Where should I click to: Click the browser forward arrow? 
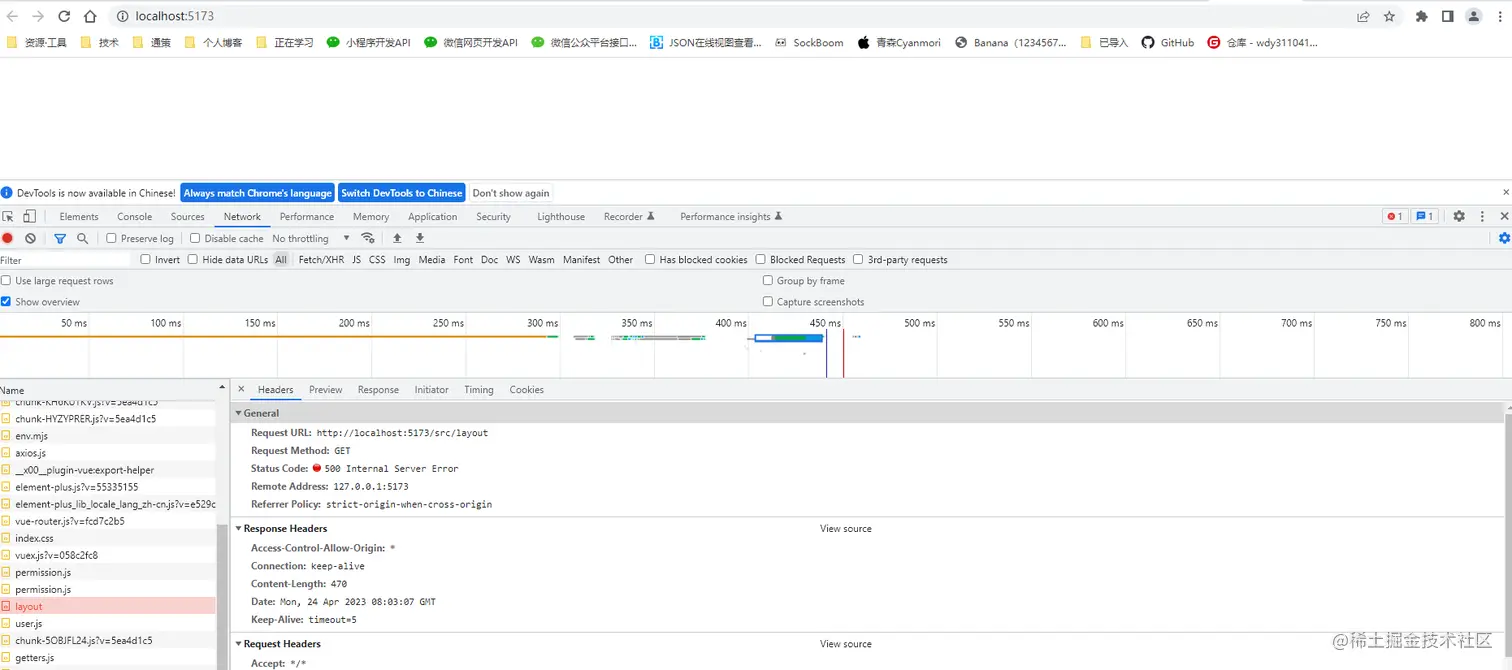click(38, 16)
